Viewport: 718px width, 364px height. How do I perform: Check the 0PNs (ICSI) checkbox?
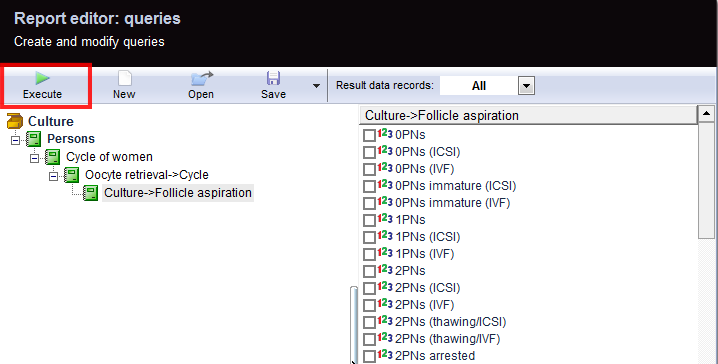click(369, 152)
